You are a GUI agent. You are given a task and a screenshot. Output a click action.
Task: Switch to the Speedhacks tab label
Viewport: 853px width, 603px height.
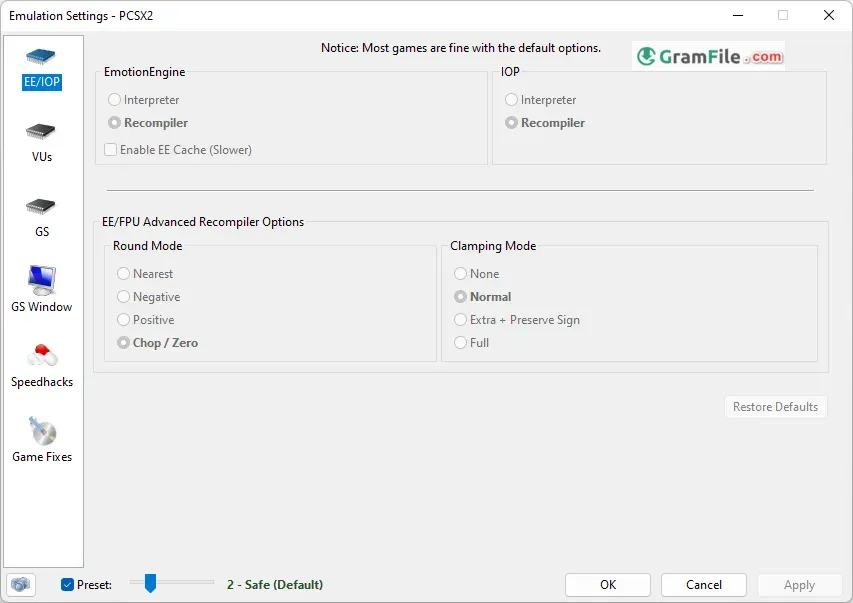point(42,382)
